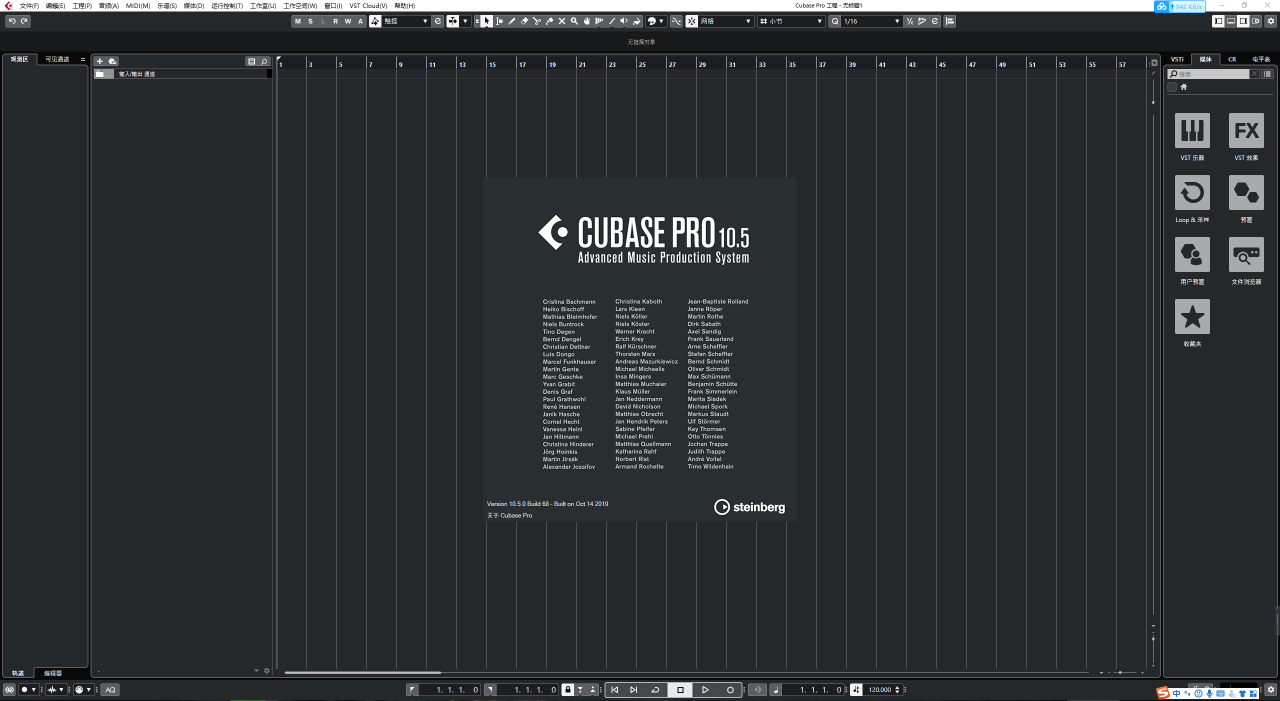The image size is (1280, 701).
Task: Click the Find Tracks magnifier icon
Action: coord(264,62)
